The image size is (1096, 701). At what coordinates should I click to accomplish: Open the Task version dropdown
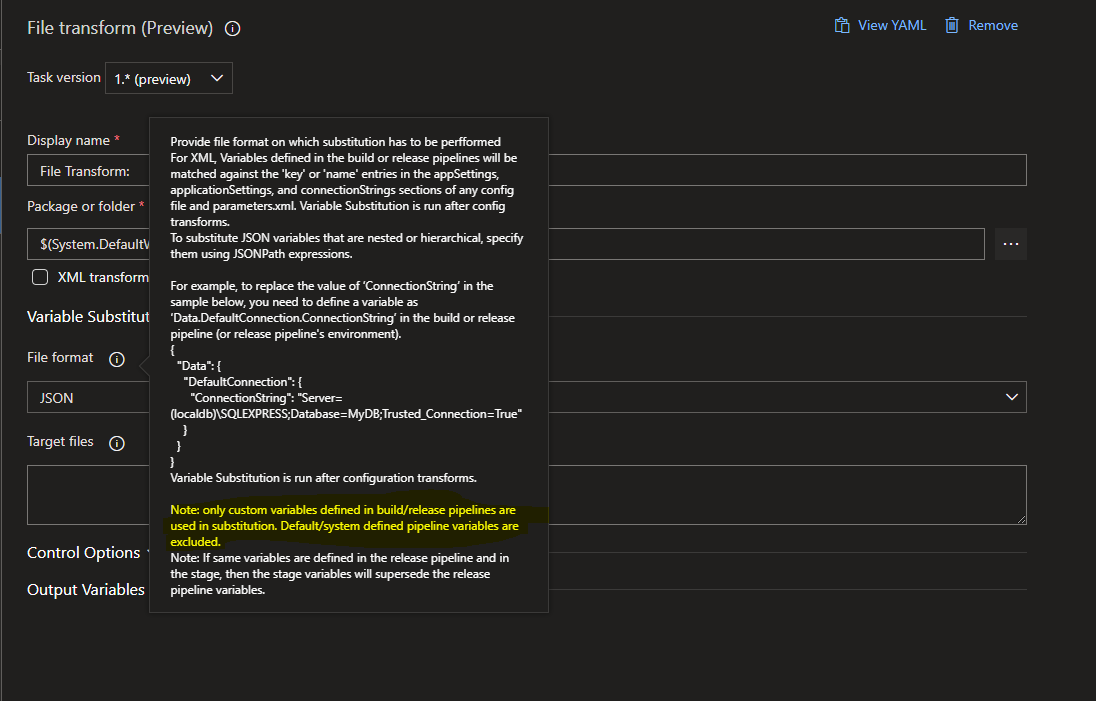click(x=168, y=78)
